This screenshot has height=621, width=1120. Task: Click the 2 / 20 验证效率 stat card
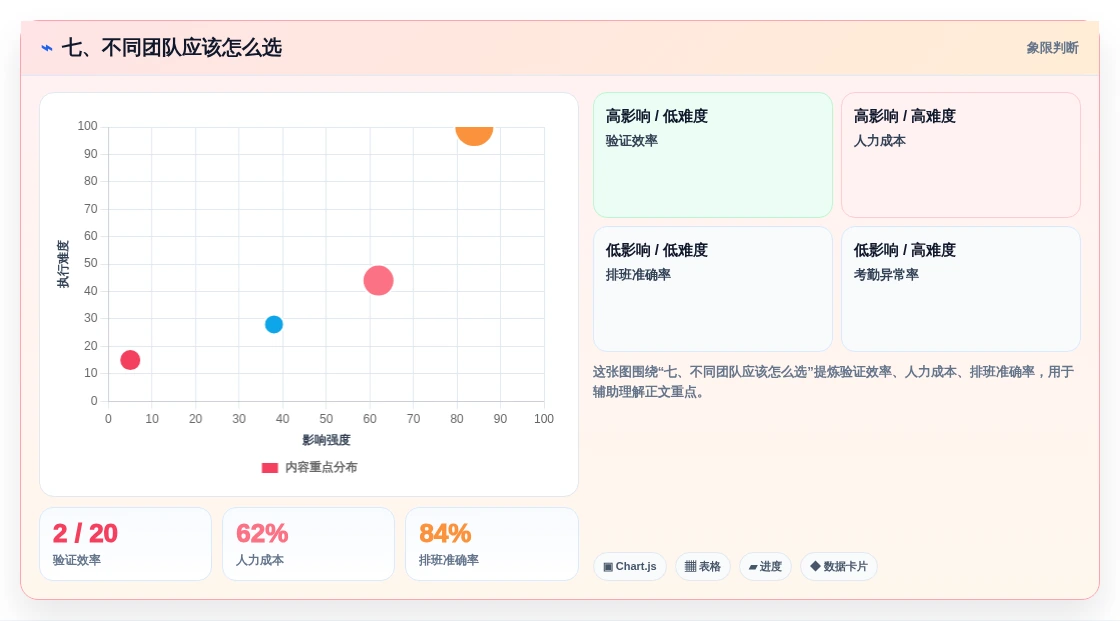[126, 544]
